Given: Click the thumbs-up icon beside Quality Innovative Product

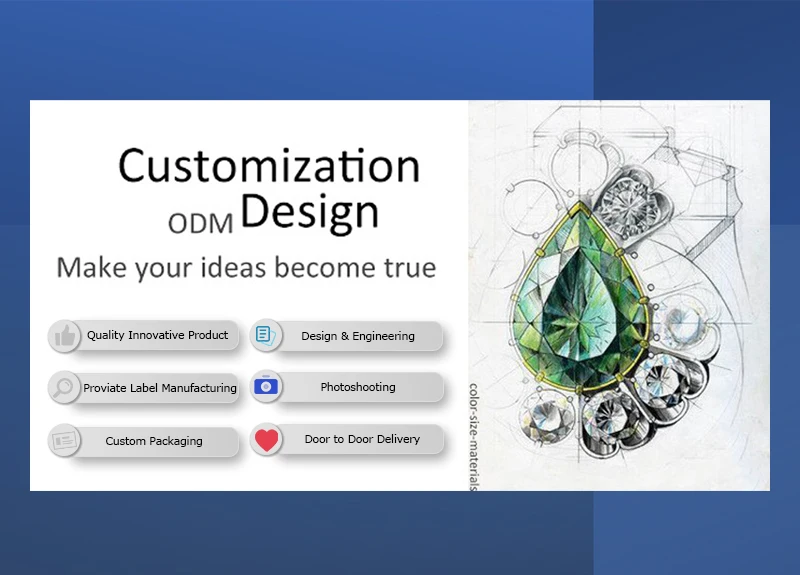Looking at the screenshot, I should click(x=64, y=336).
